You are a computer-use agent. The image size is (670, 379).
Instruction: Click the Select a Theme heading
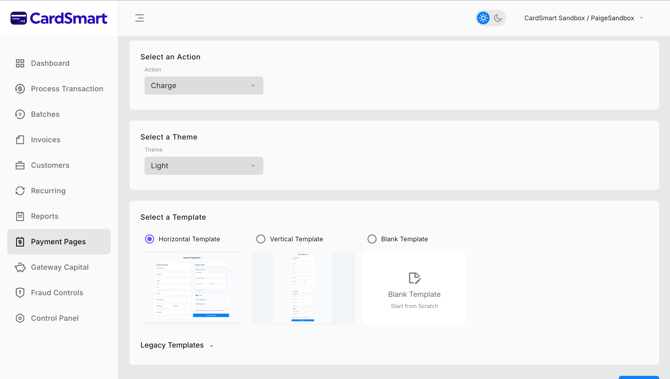[x=169, y=137]
